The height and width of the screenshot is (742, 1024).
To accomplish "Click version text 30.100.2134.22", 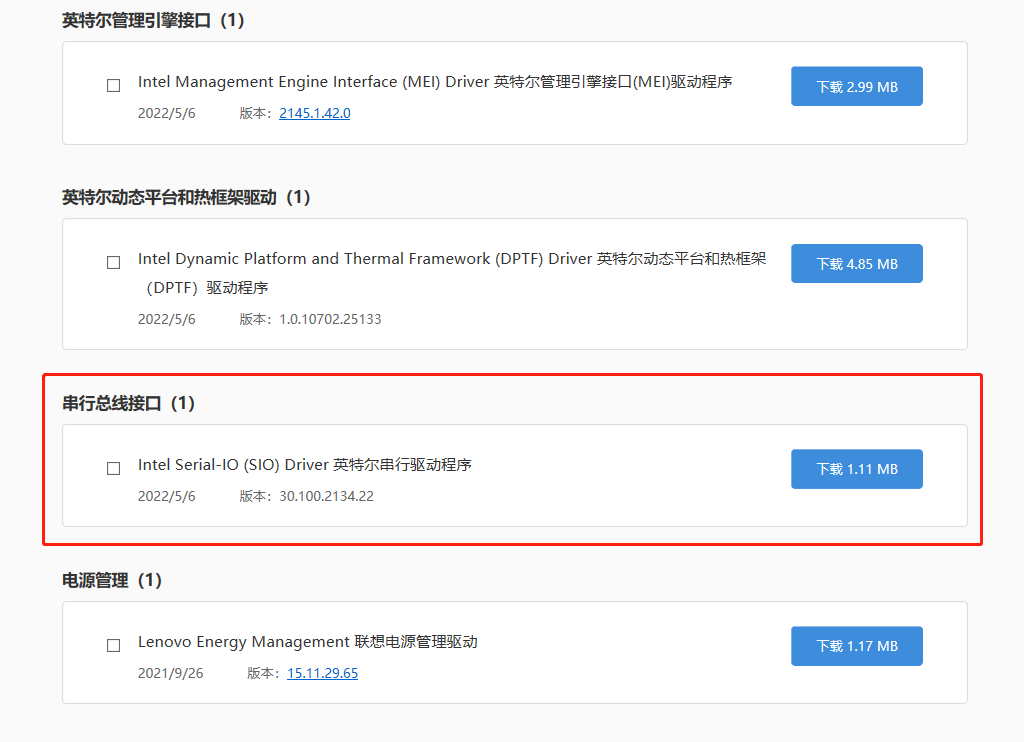I will coord(326,496).
